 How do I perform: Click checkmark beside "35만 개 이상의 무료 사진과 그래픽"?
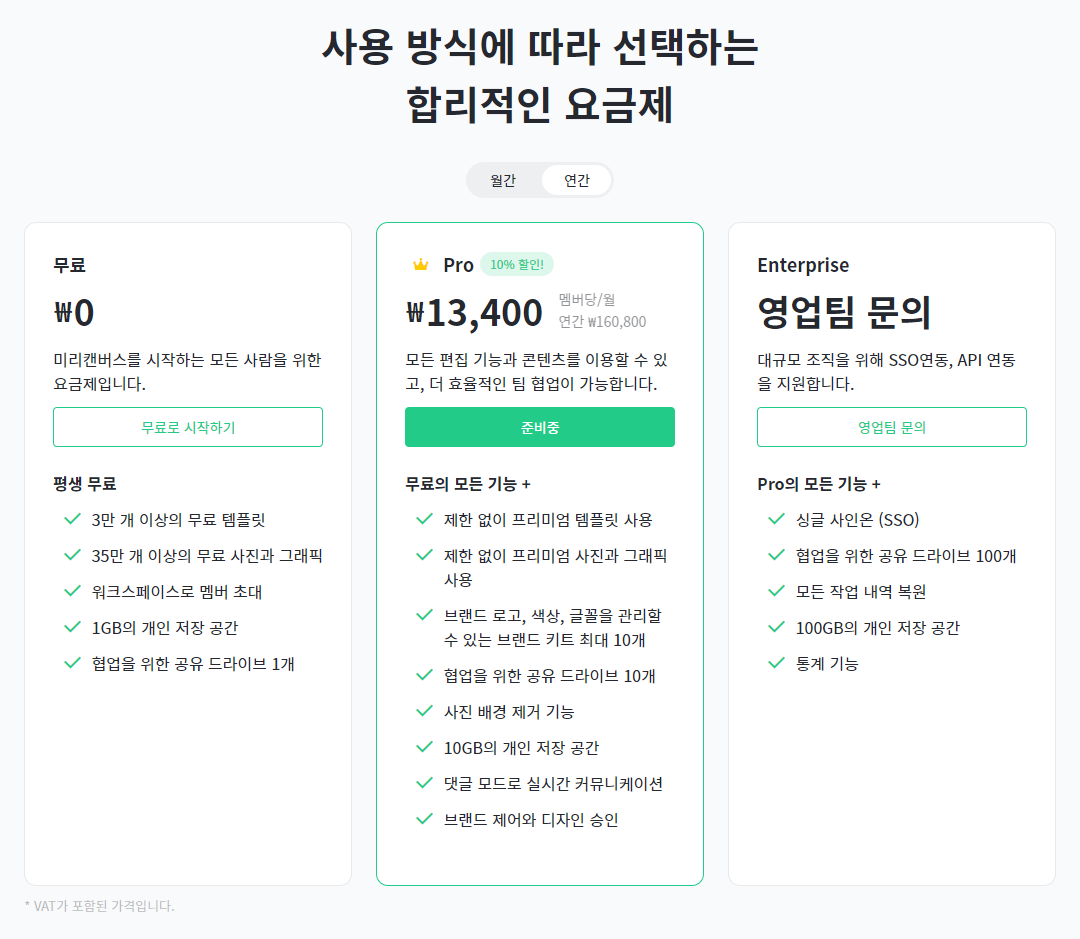[72, 555]
